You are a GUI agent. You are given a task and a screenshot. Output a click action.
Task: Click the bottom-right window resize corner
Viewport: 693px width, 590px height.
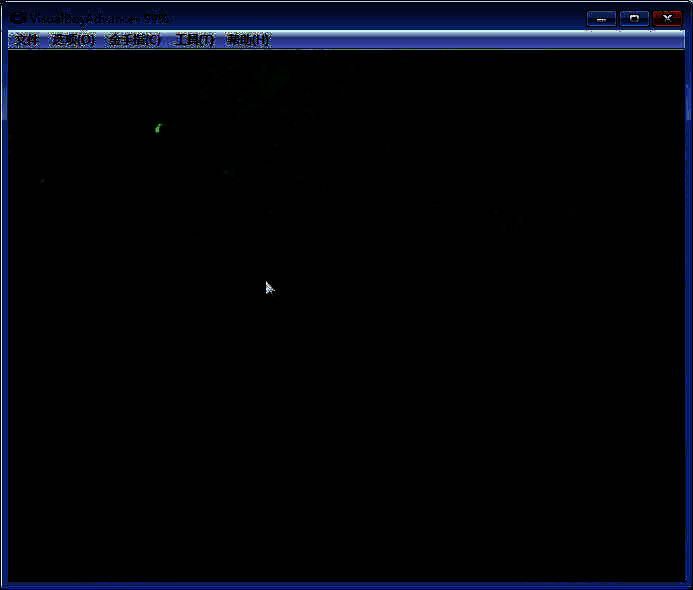click(689, 586)
